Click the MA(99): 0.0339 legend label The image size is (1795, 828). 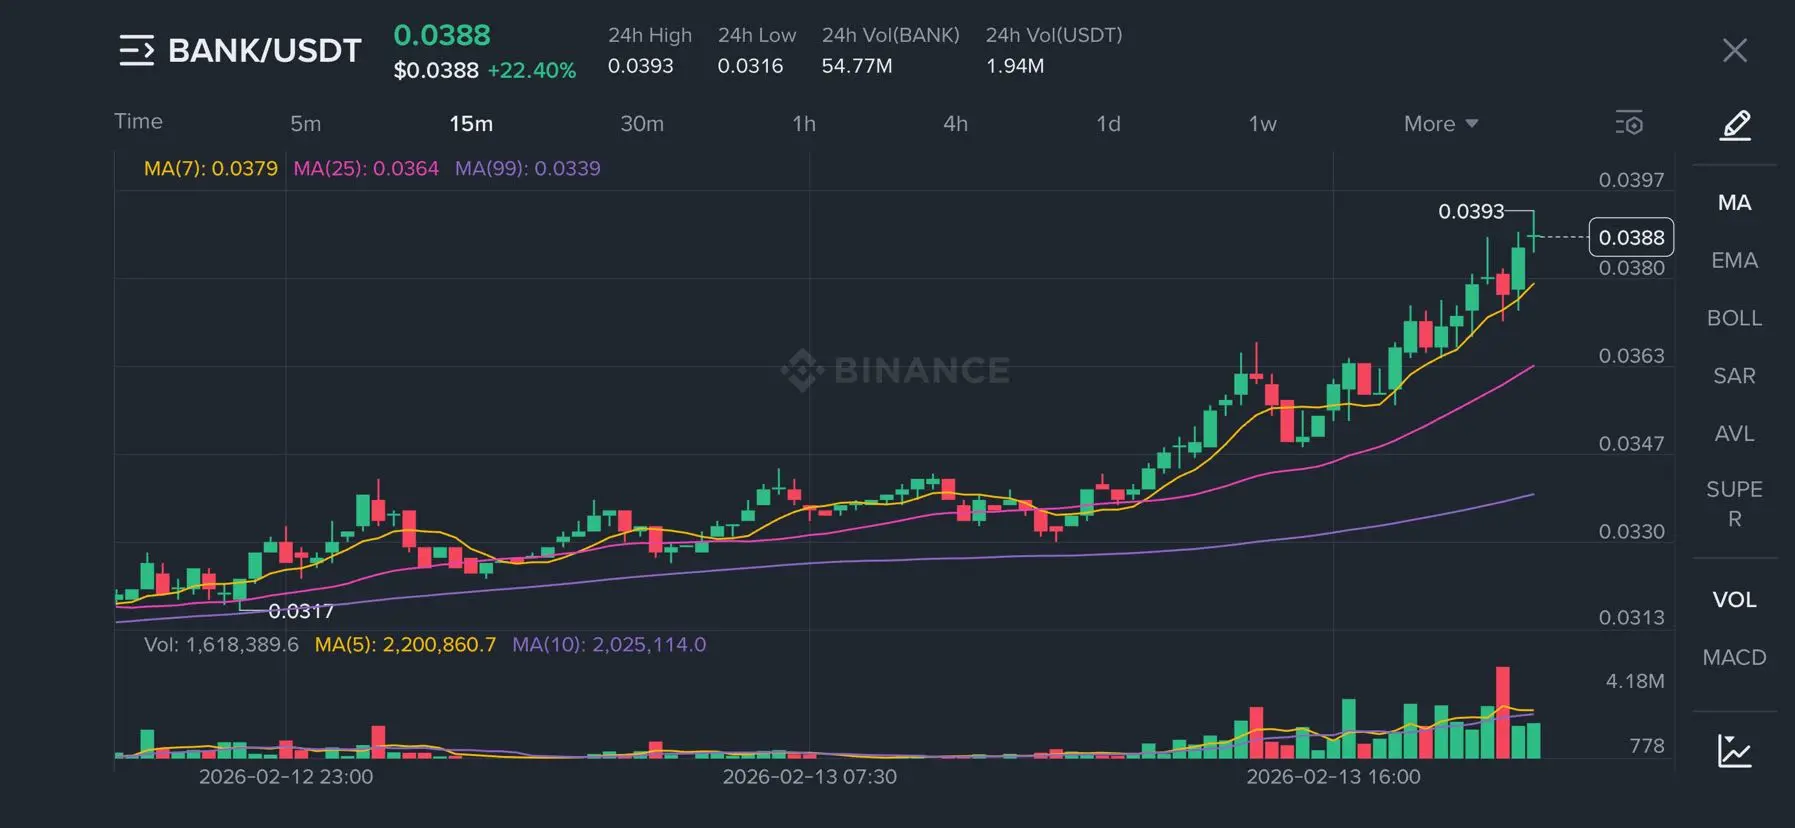528,168
